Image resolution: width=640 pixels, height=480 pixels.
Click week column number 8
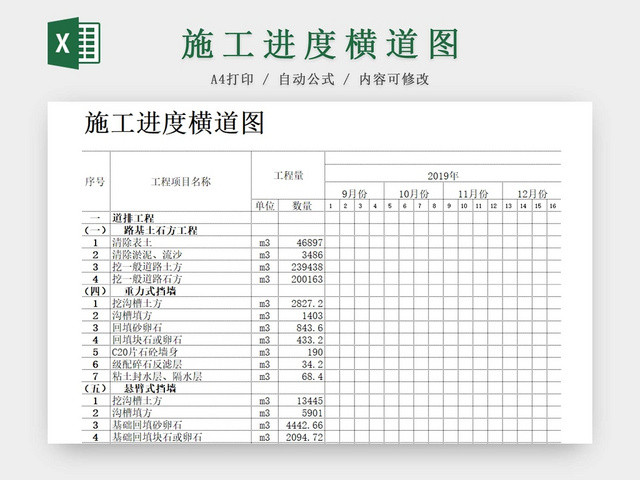click(x=434, y=206)
